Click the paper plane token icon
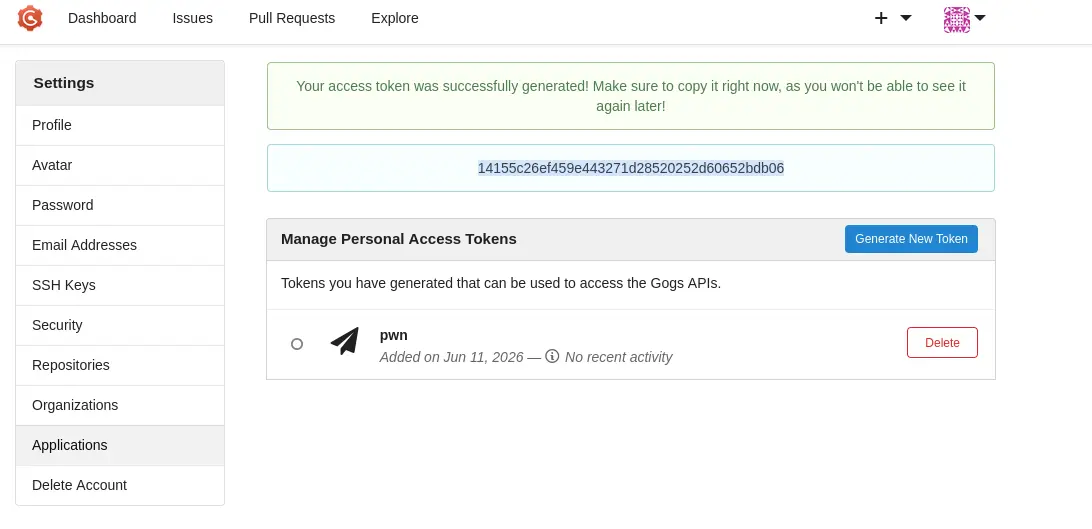 tap(345, 341)
